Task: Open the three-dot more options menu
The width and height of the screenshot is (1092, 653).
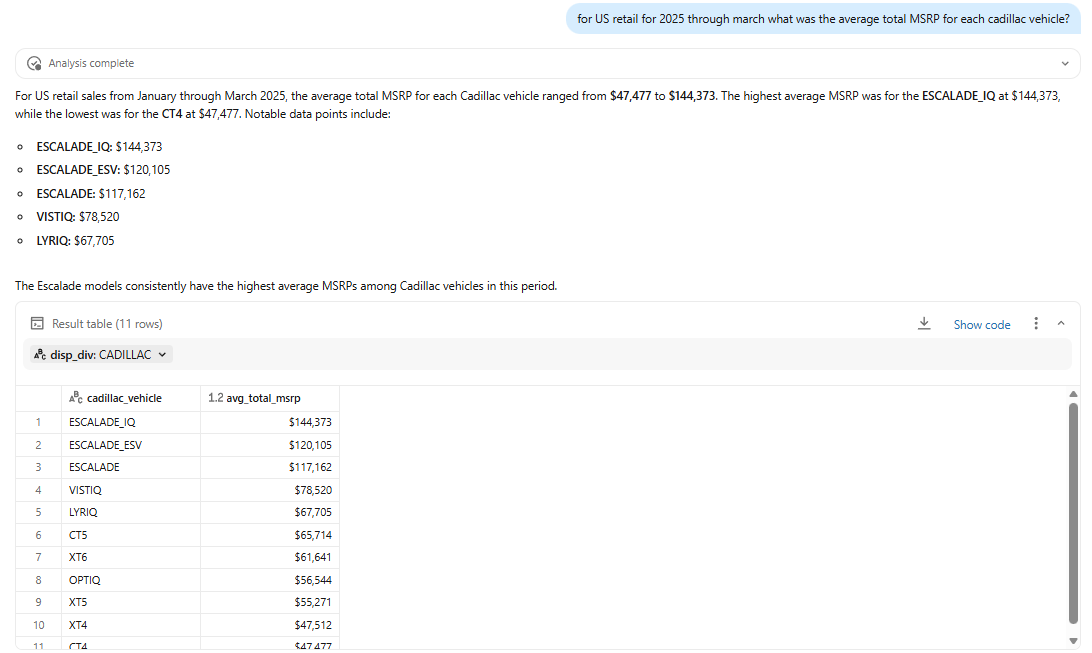Action: 1036,324
